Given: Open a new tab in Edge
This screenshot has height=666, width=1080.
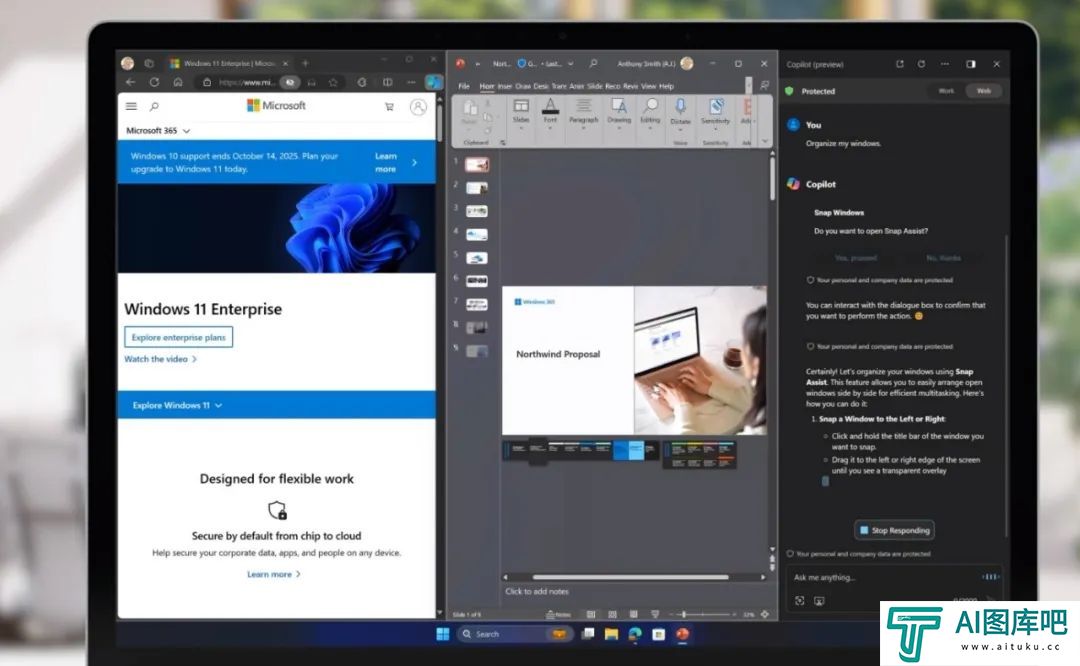Looking at the screenshot, I should (x=305, y=63).
